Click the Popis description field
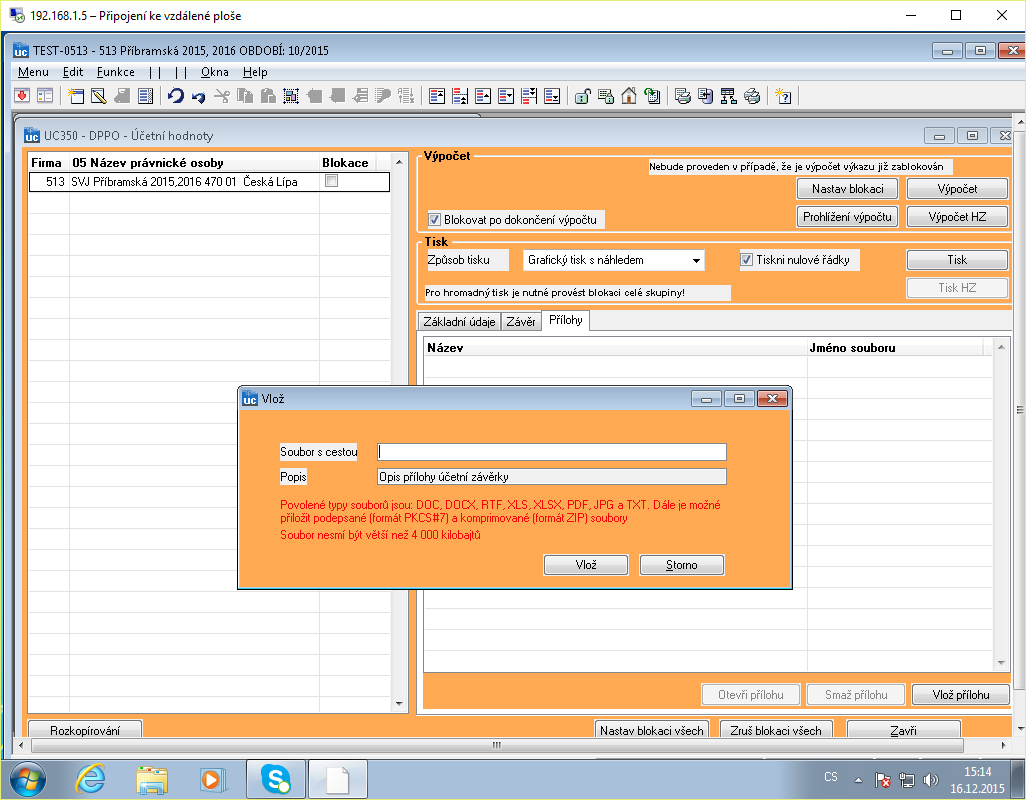The image size is (1026, 800). point(552,477)
